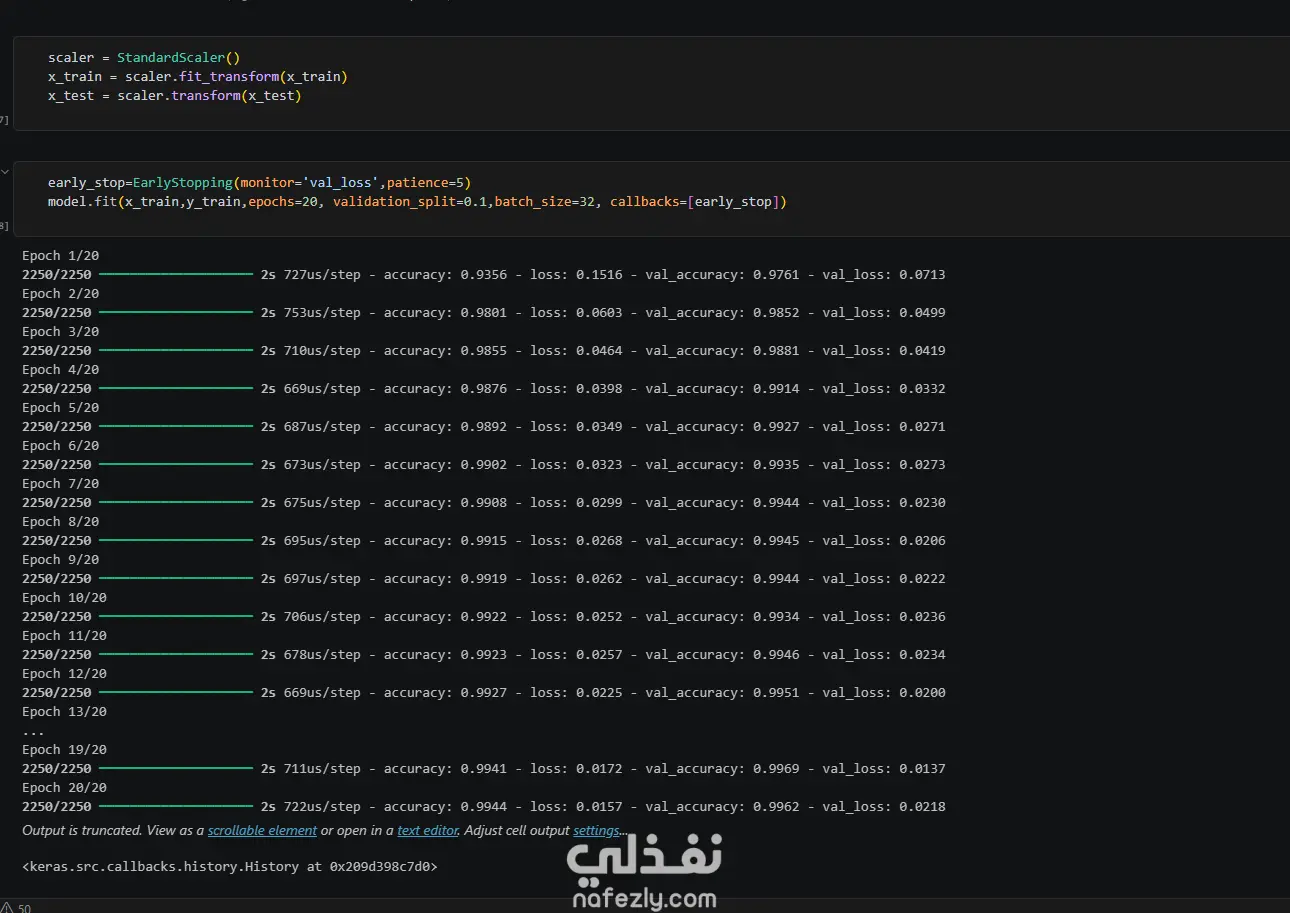Click the 'Epoch 5/20' output line
1290x913 pixels.
60,408
